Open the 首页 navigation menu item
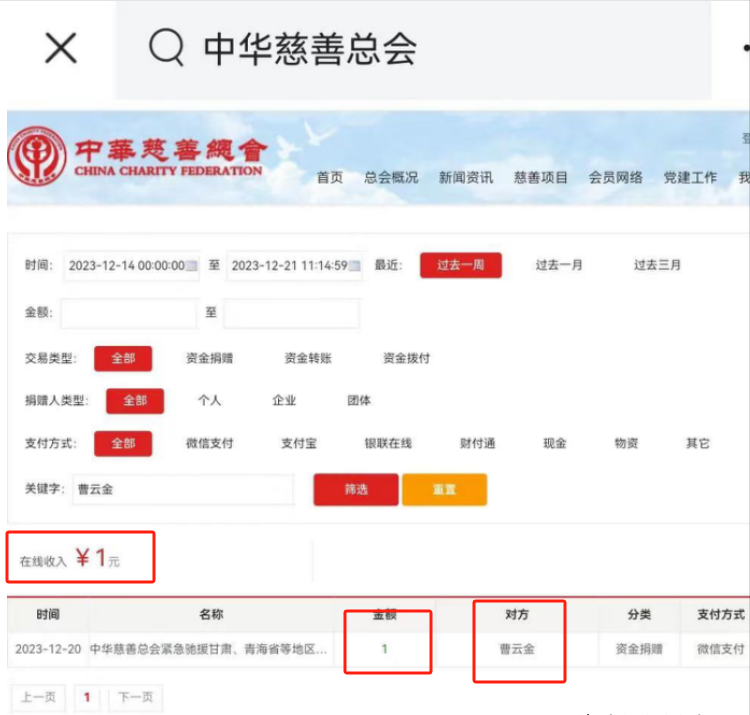This screenshot has height=715, width=750. tap(330, 177)
